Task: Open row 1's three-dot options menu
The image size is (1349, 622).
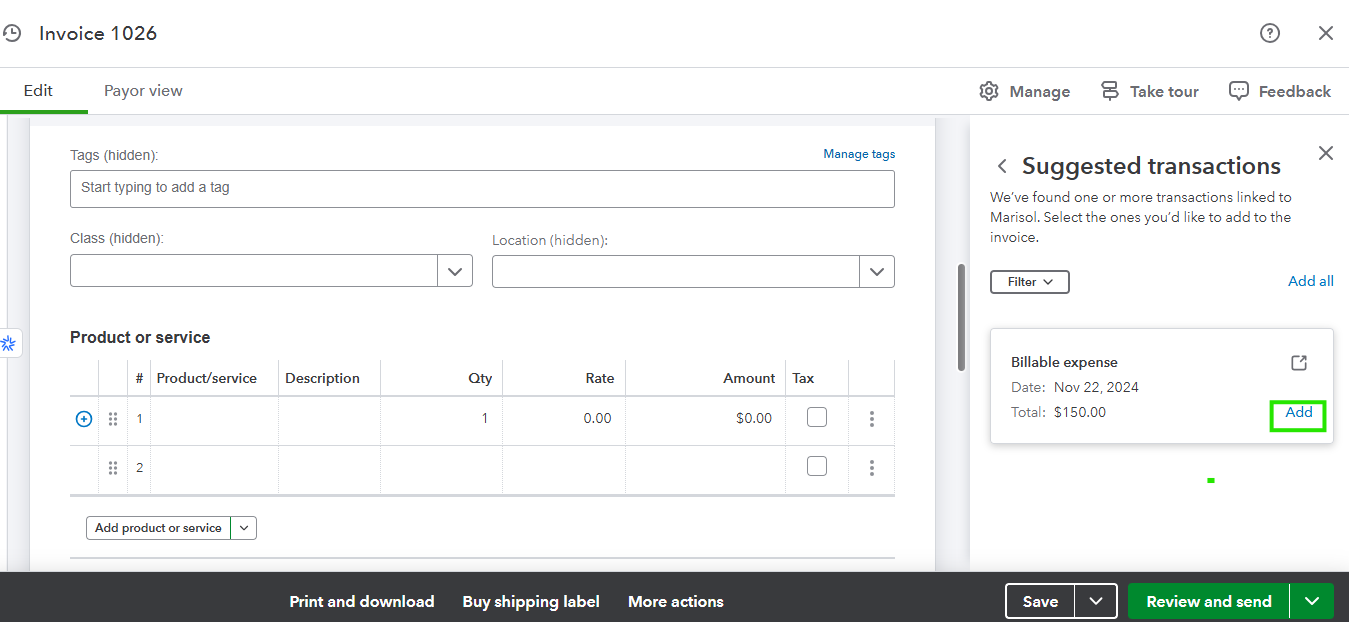Action: click(871, 418)
